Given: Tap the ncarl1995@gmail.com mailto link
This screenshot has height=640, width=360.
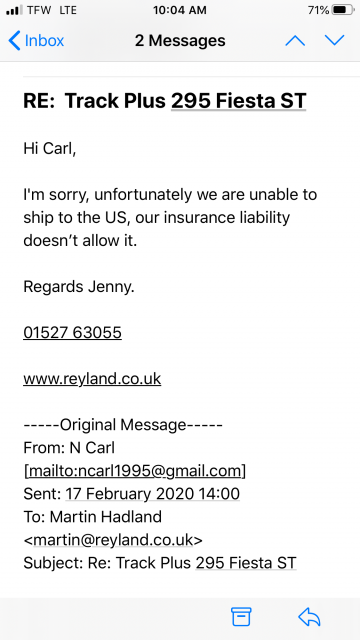Looking at the screenshot, I should click(136, 471).
